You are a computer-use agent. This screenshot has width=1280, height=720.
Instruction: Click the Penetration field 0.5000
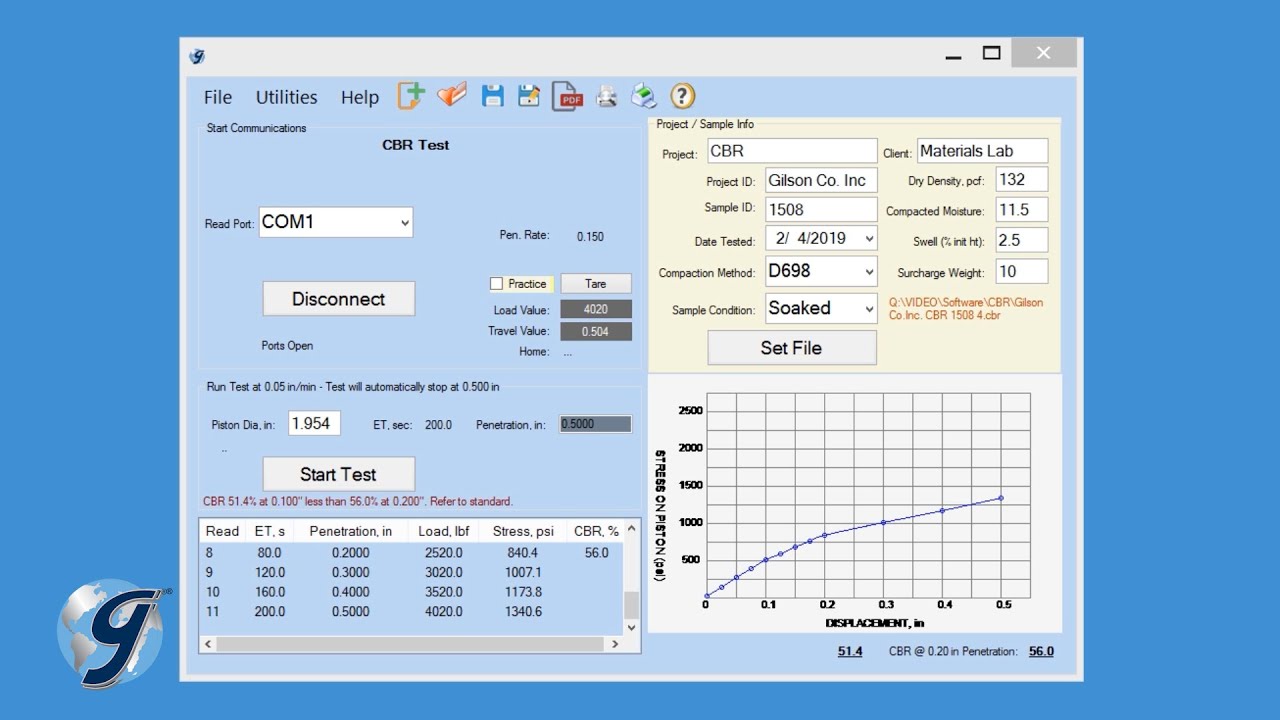click(x=596, y=424)
